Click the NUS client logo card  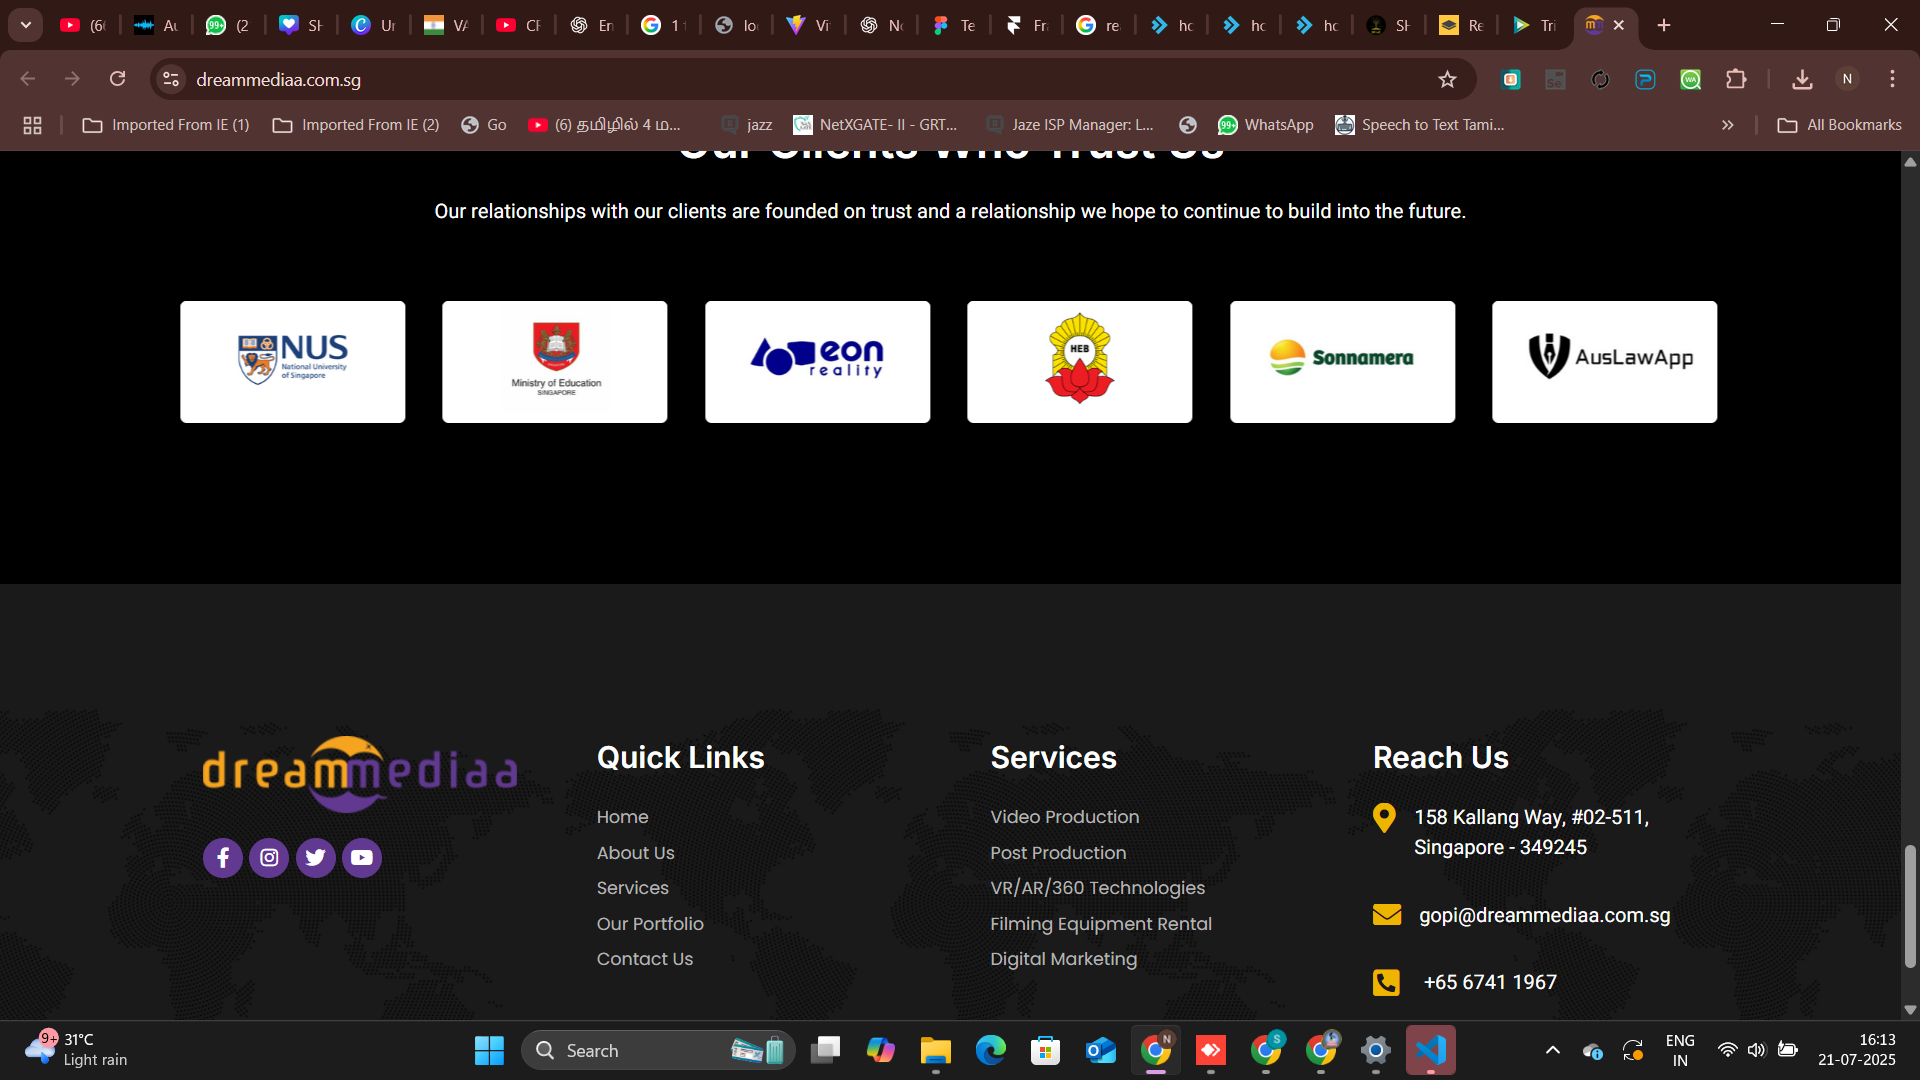293,362
